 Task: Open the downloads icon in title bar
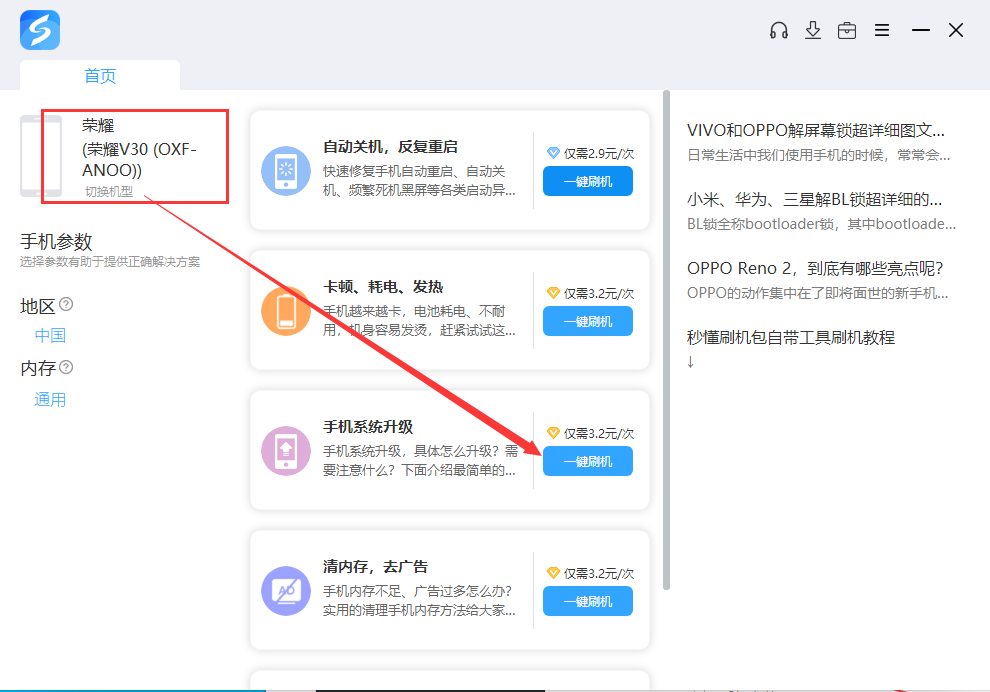[x=813, y=30]
